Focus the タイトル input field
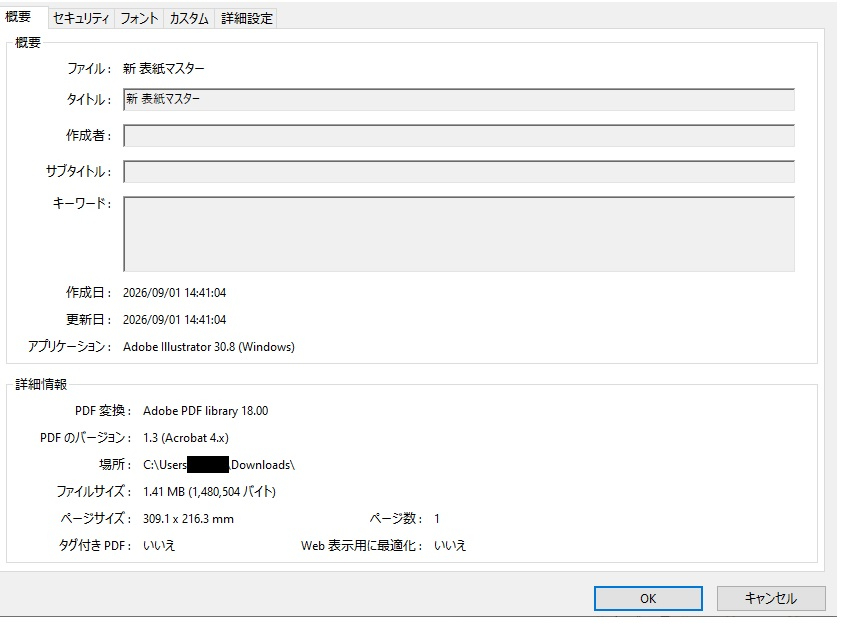Image resolution: width=852 pixels, height=638 pixels. click(x=459, y=99)
